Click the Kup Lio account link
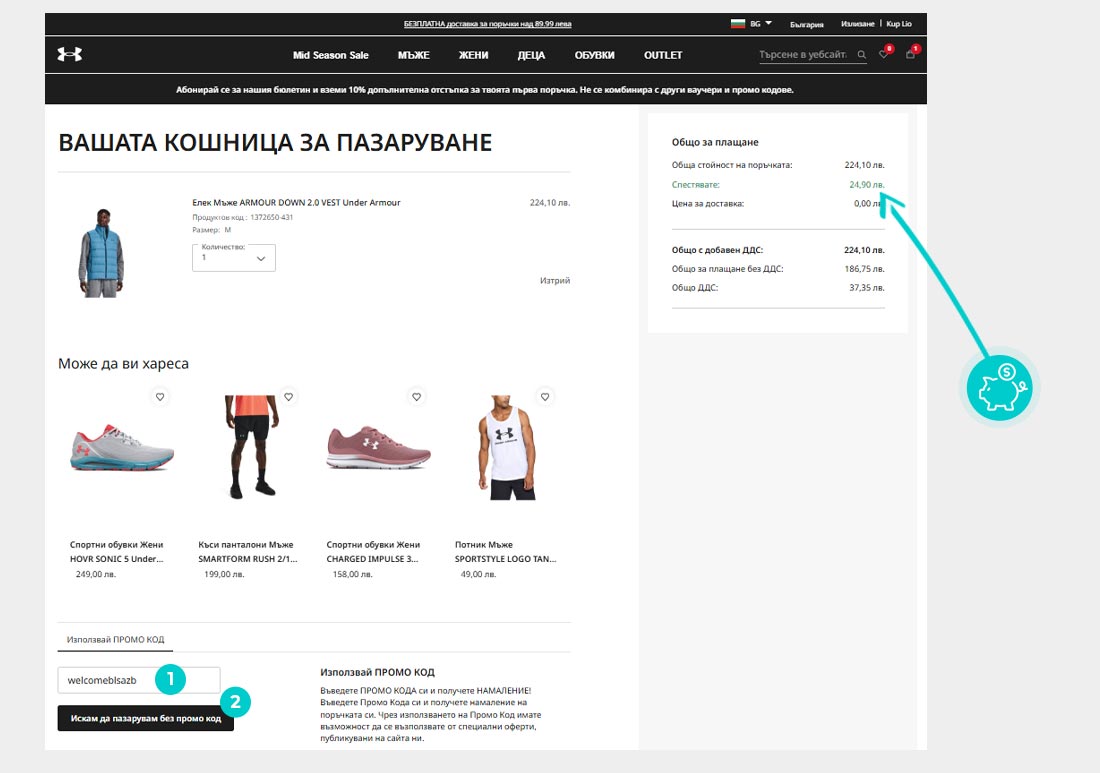Image resolution: width=1100 pixels, height=773 pixels. (x=899, y=24)
